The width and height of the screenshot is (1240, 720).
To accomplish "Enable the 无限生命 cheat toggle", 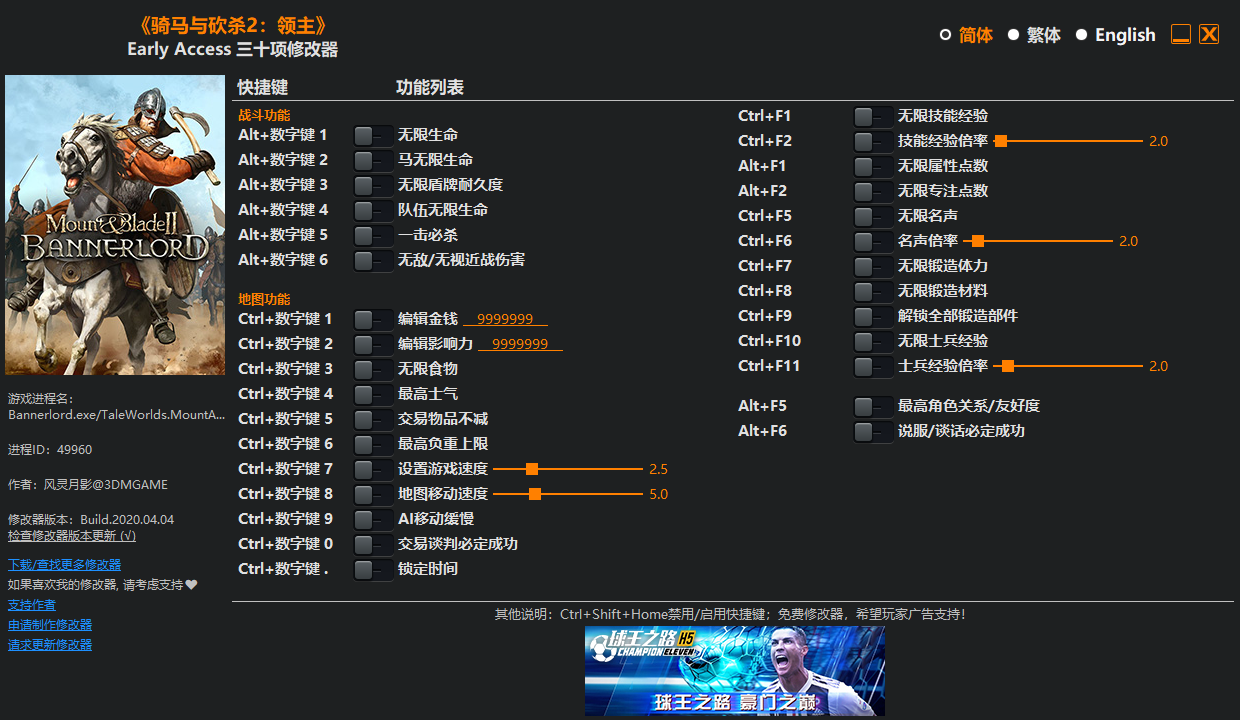I will click(x=373, y=135).
